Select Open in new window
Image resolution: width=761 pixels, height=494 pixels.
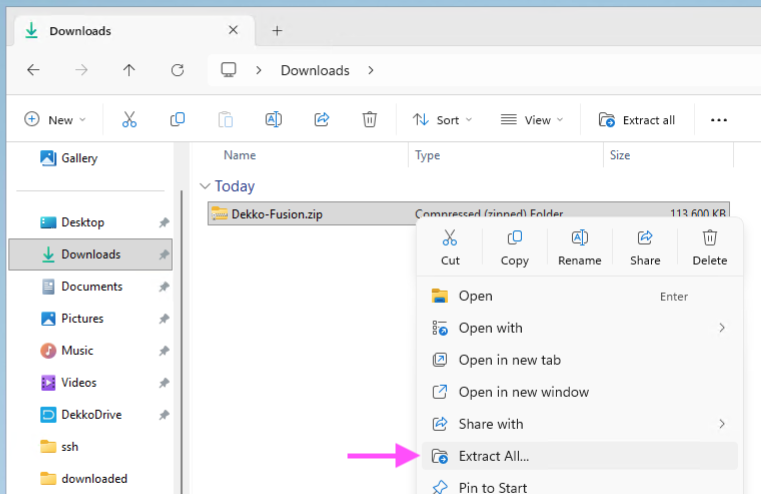tap(579, 392)
